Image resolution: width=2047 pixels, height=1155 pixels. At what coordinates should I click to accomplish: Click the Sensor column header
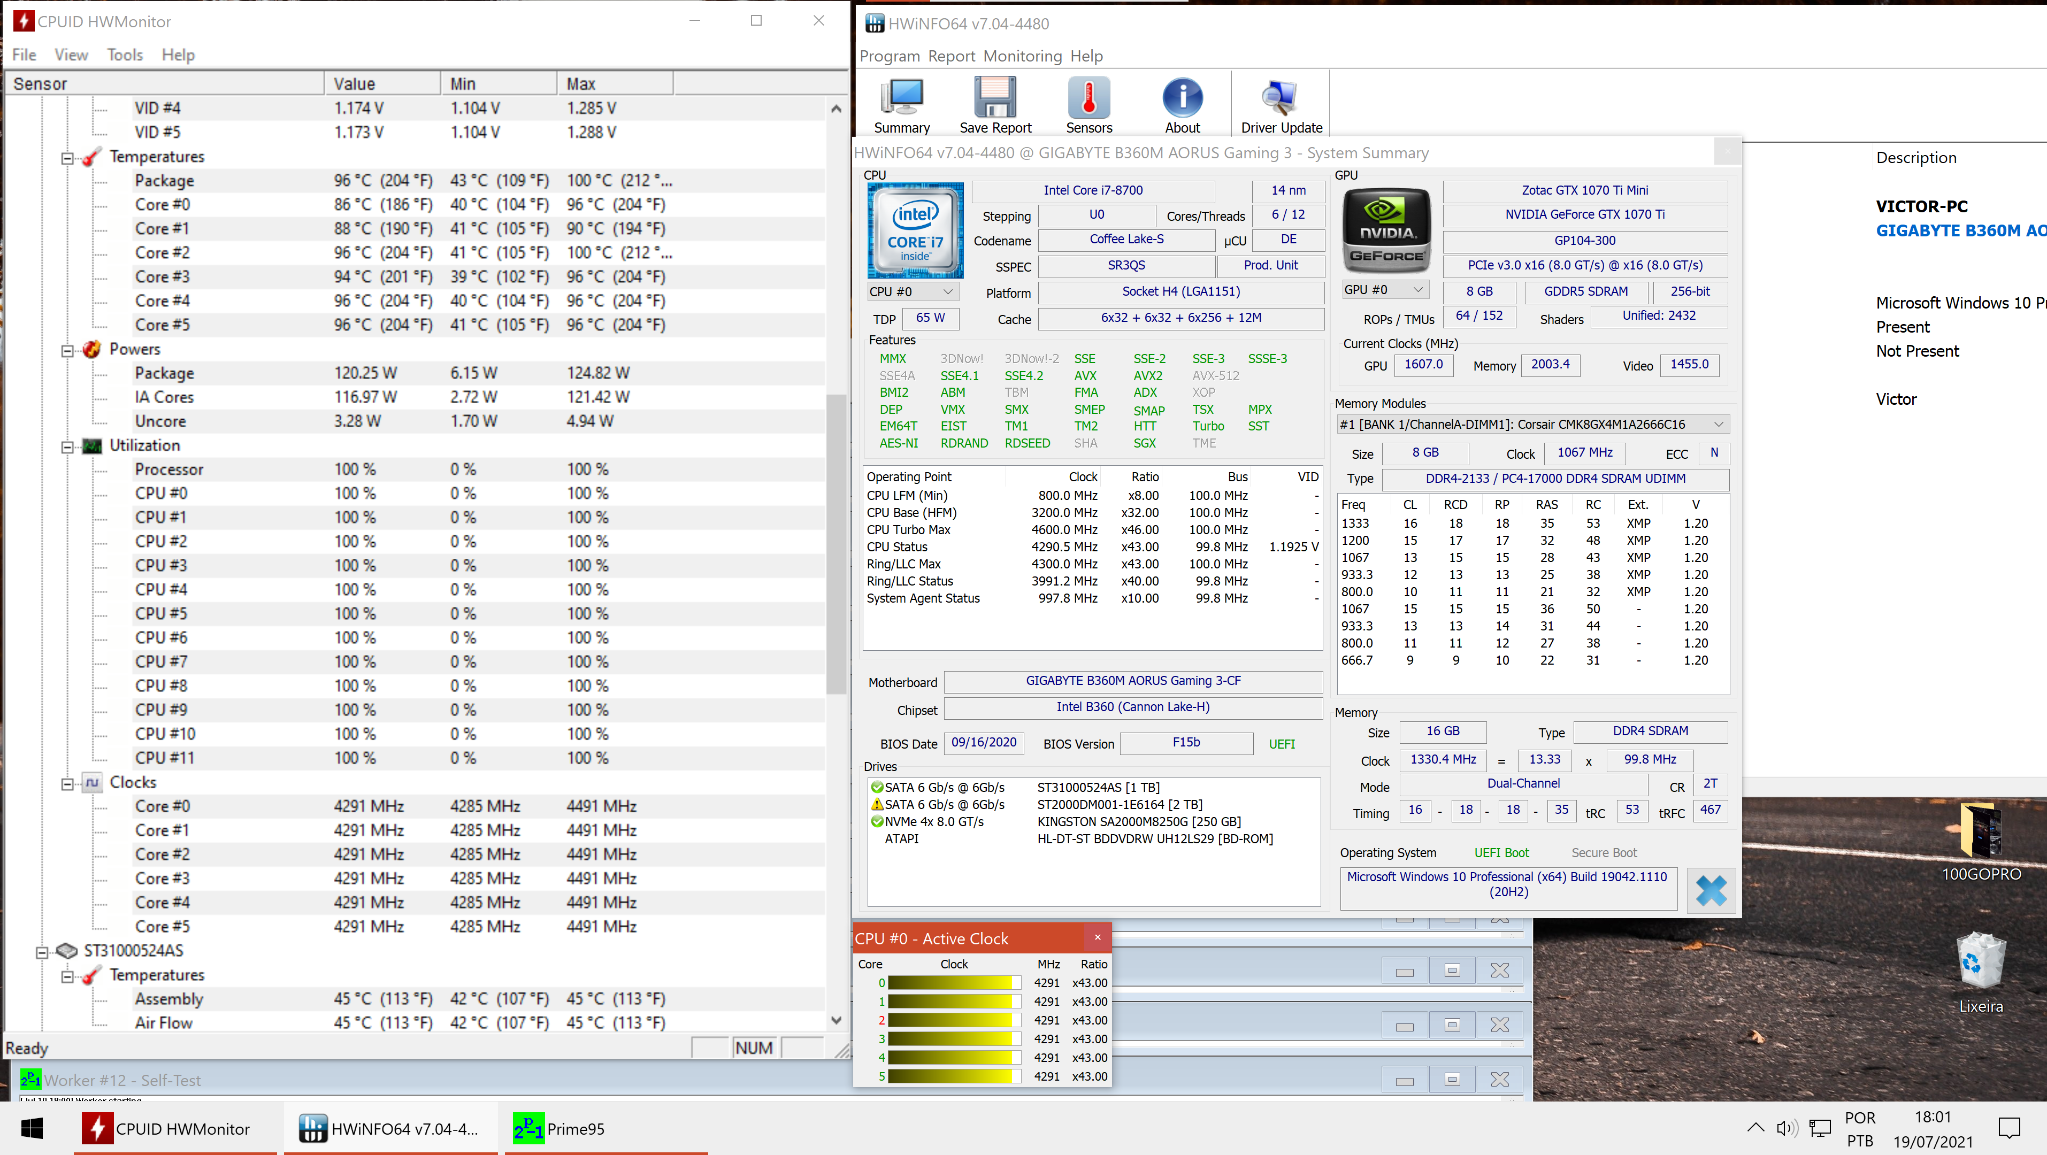pos(165,84)
